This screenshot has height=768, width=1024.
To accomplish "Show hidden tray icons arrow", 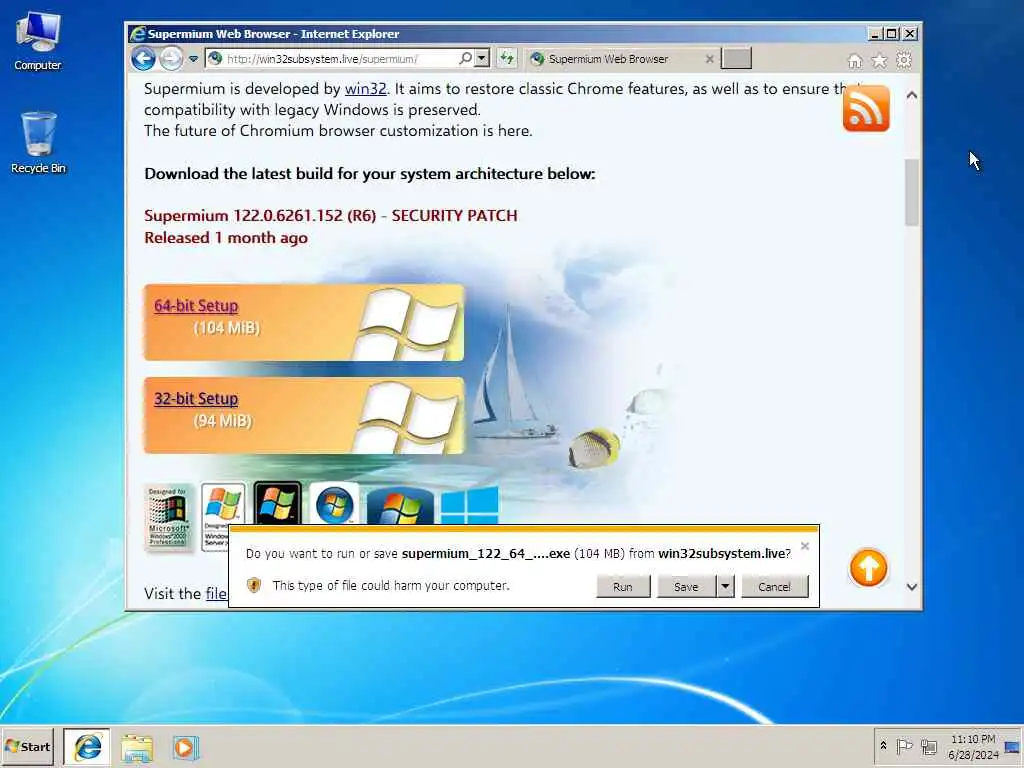I will [x=883, y=745].
